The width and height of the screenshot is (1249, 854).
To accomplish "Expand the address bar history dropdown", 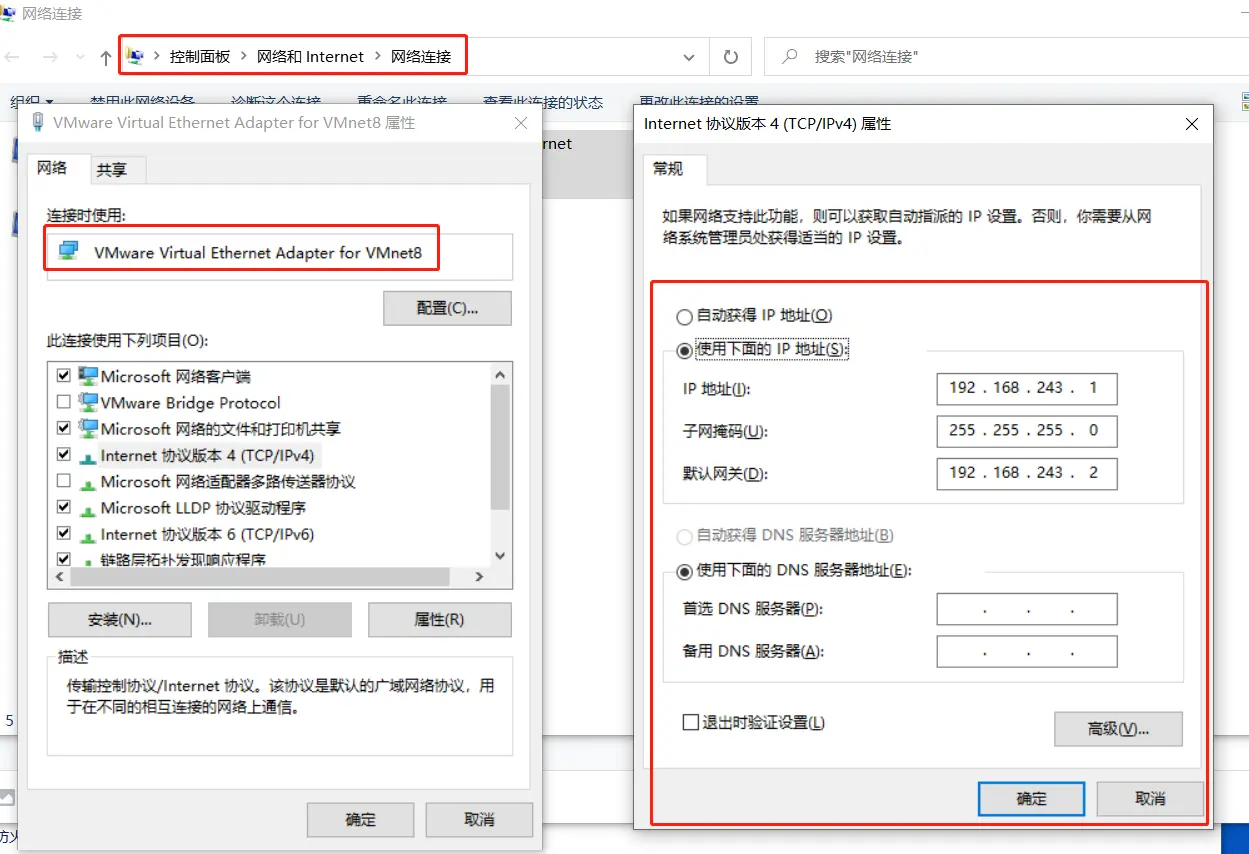I will pyautogui.click(x=689, y=57).
